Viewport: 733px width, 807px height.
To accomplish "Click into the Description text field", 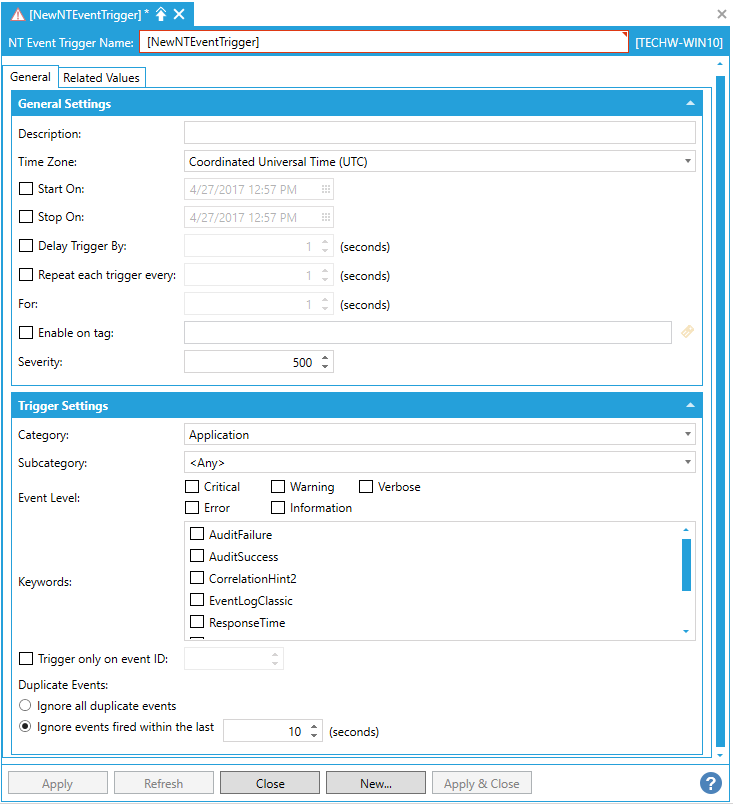I will point(439,133).
